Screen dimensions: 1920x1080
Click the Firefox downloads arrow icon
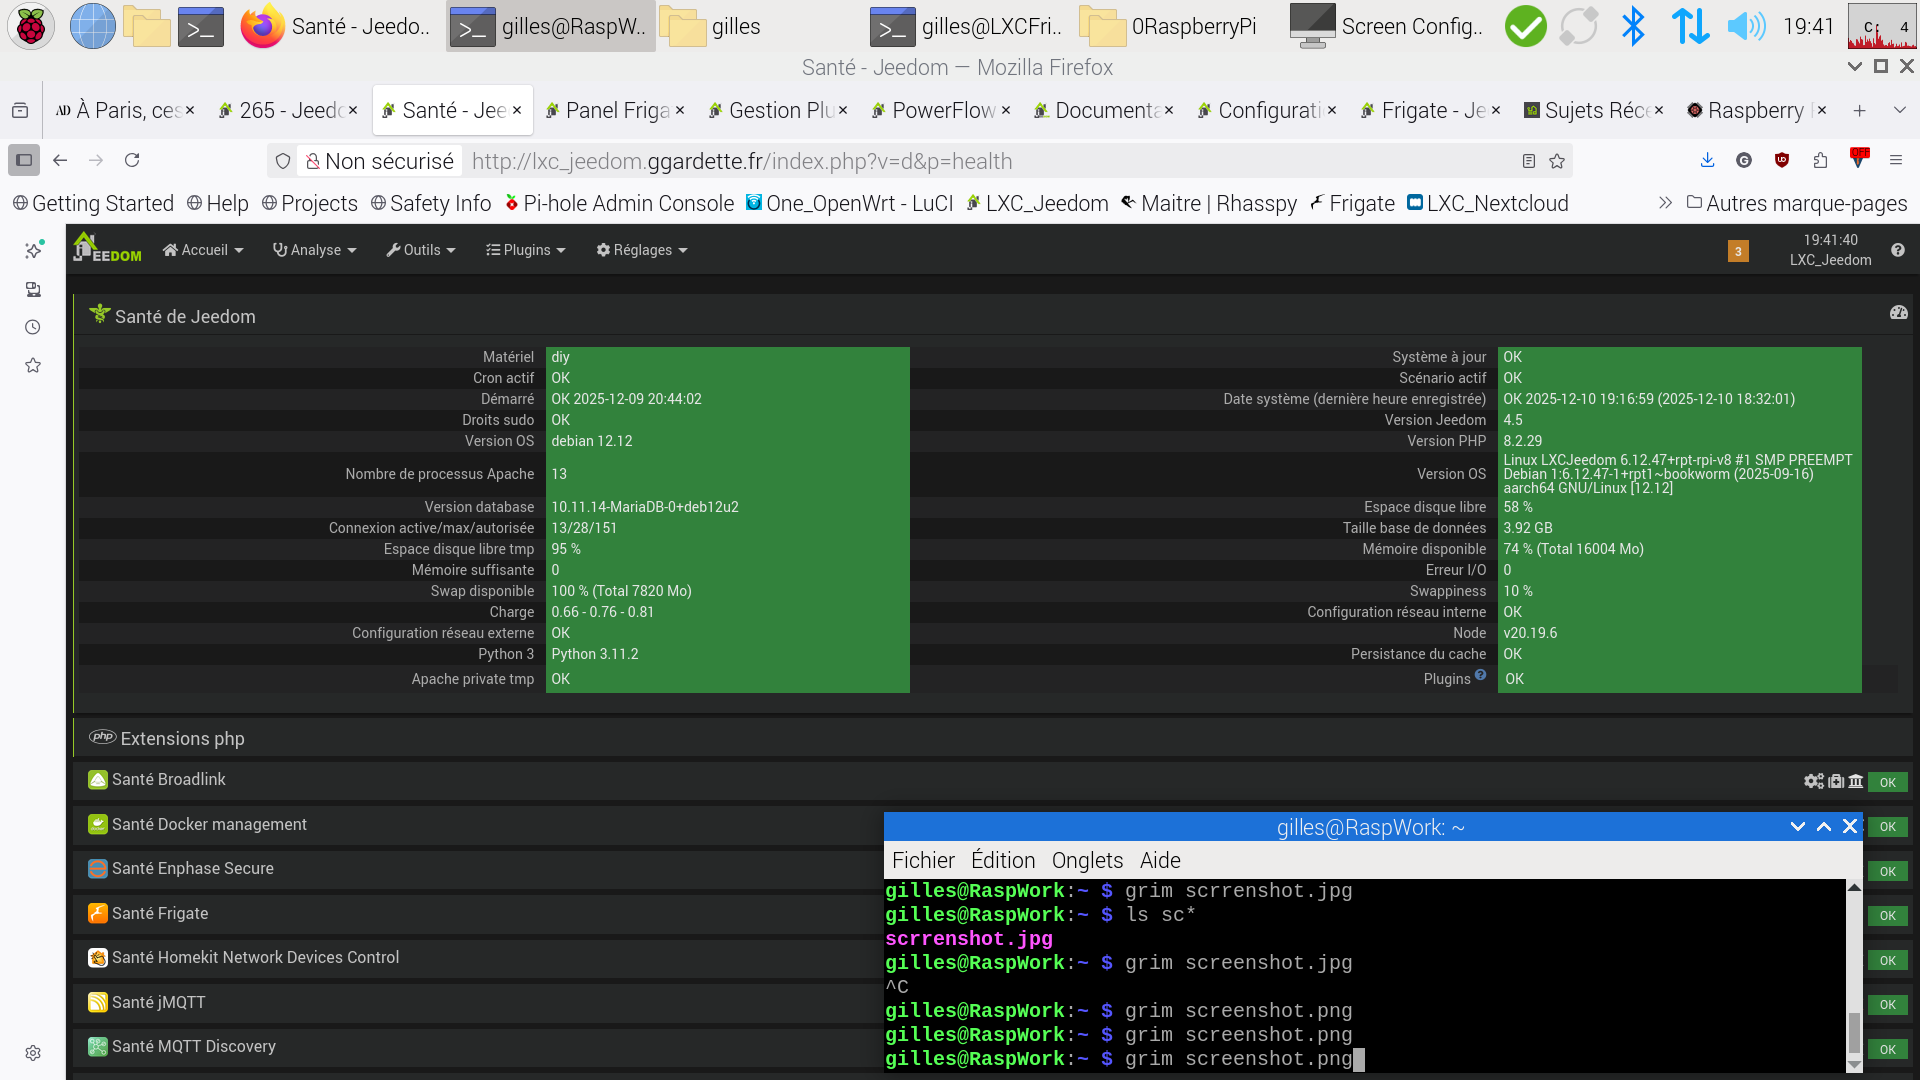point(1707,160)
